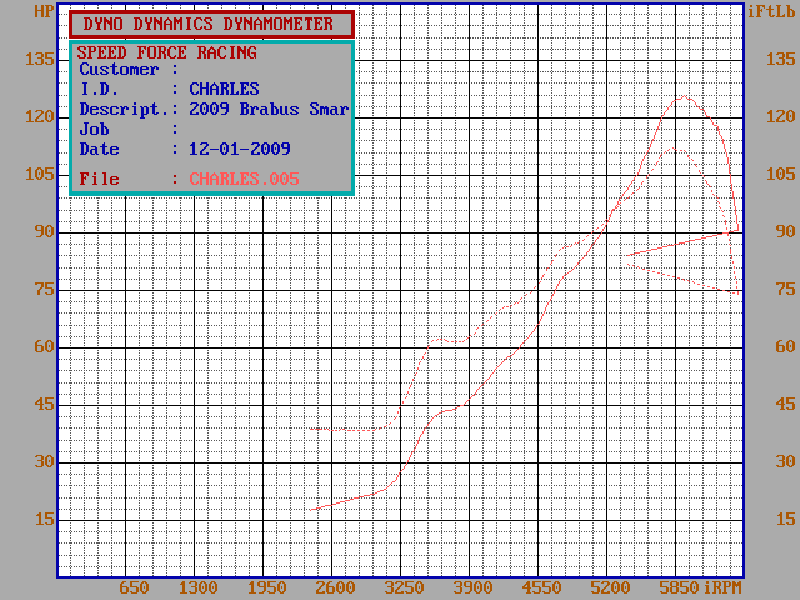Click right torque axis value 75

tap(785, 289)
